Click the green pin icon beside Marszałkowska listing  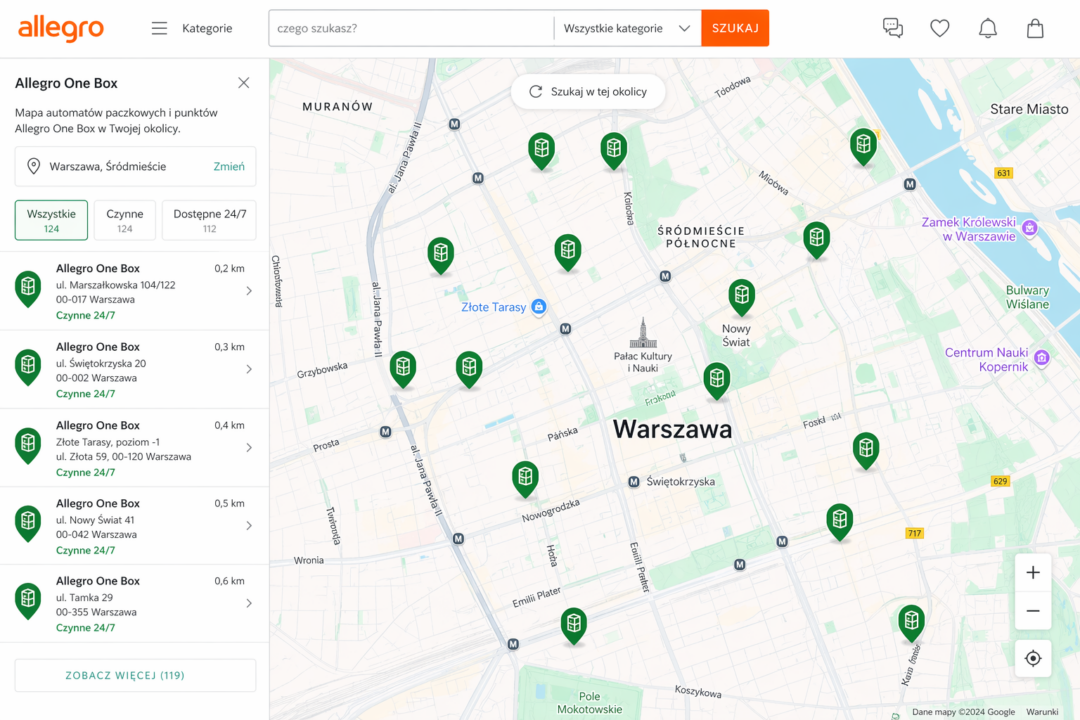(28, 289)
